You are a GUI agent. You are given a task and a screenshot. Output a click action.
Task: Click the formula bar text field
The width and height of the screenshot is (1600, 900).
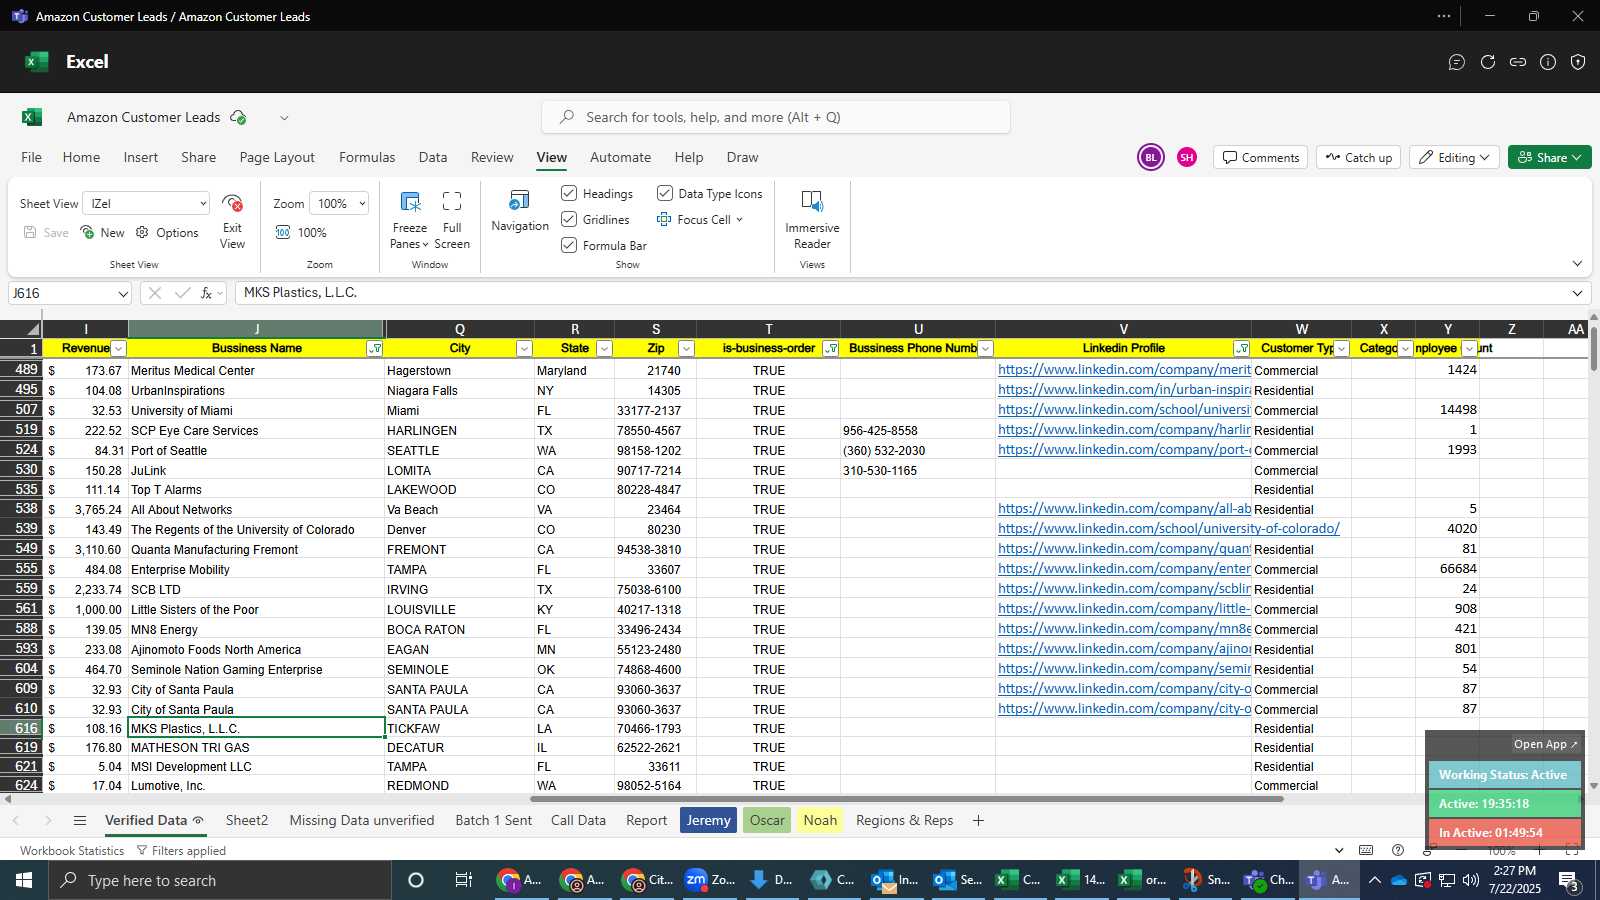click(x=900, y=293)
